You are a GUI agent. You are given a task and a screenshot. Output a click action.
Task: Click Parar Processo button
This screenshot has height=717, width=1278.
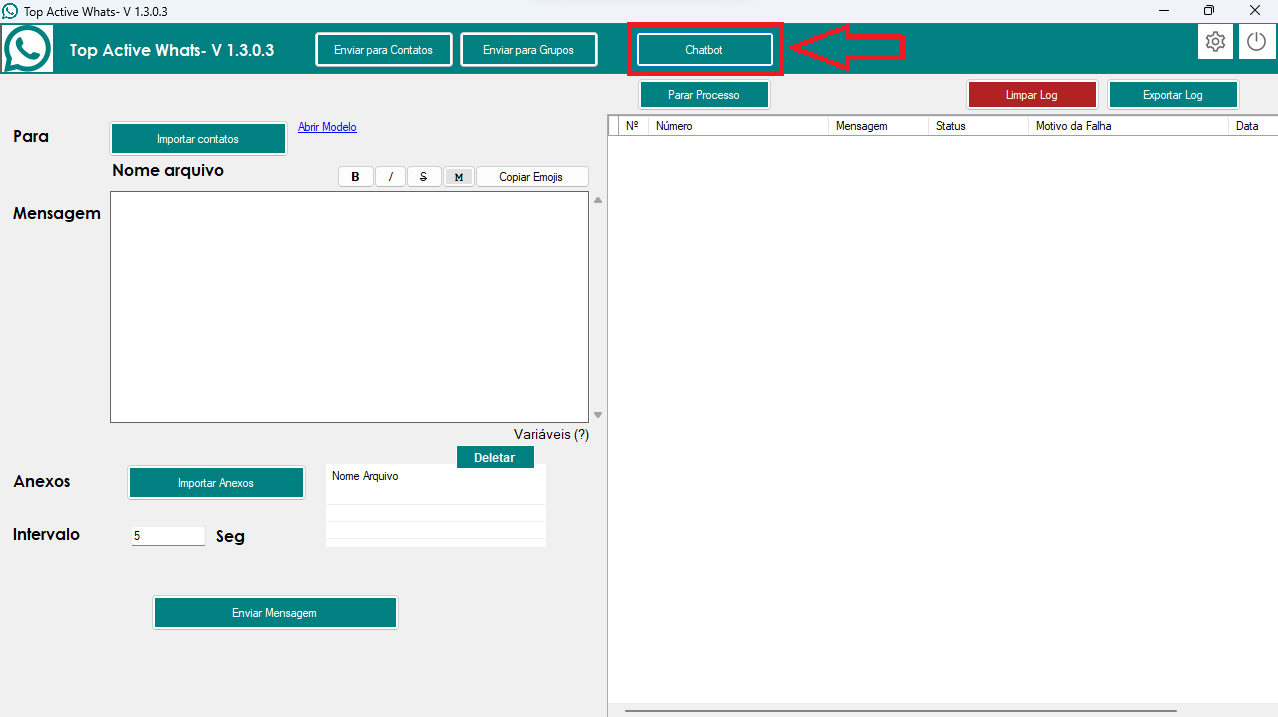tap(704, 95)
